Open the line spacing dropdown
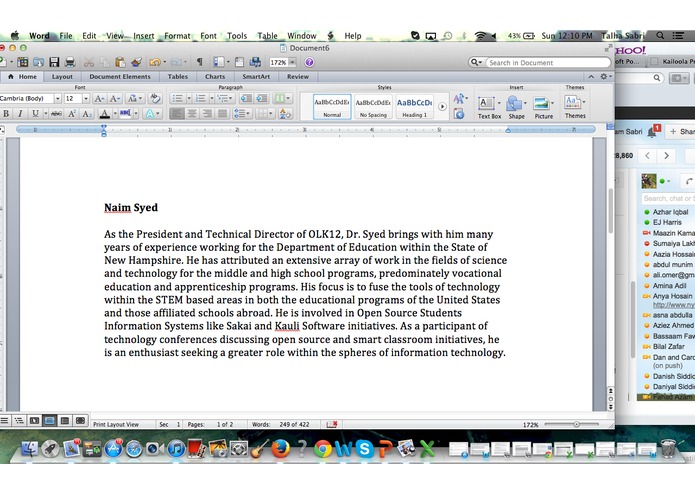This screenshot has width=695, height=494. click(x=242, y=114)
